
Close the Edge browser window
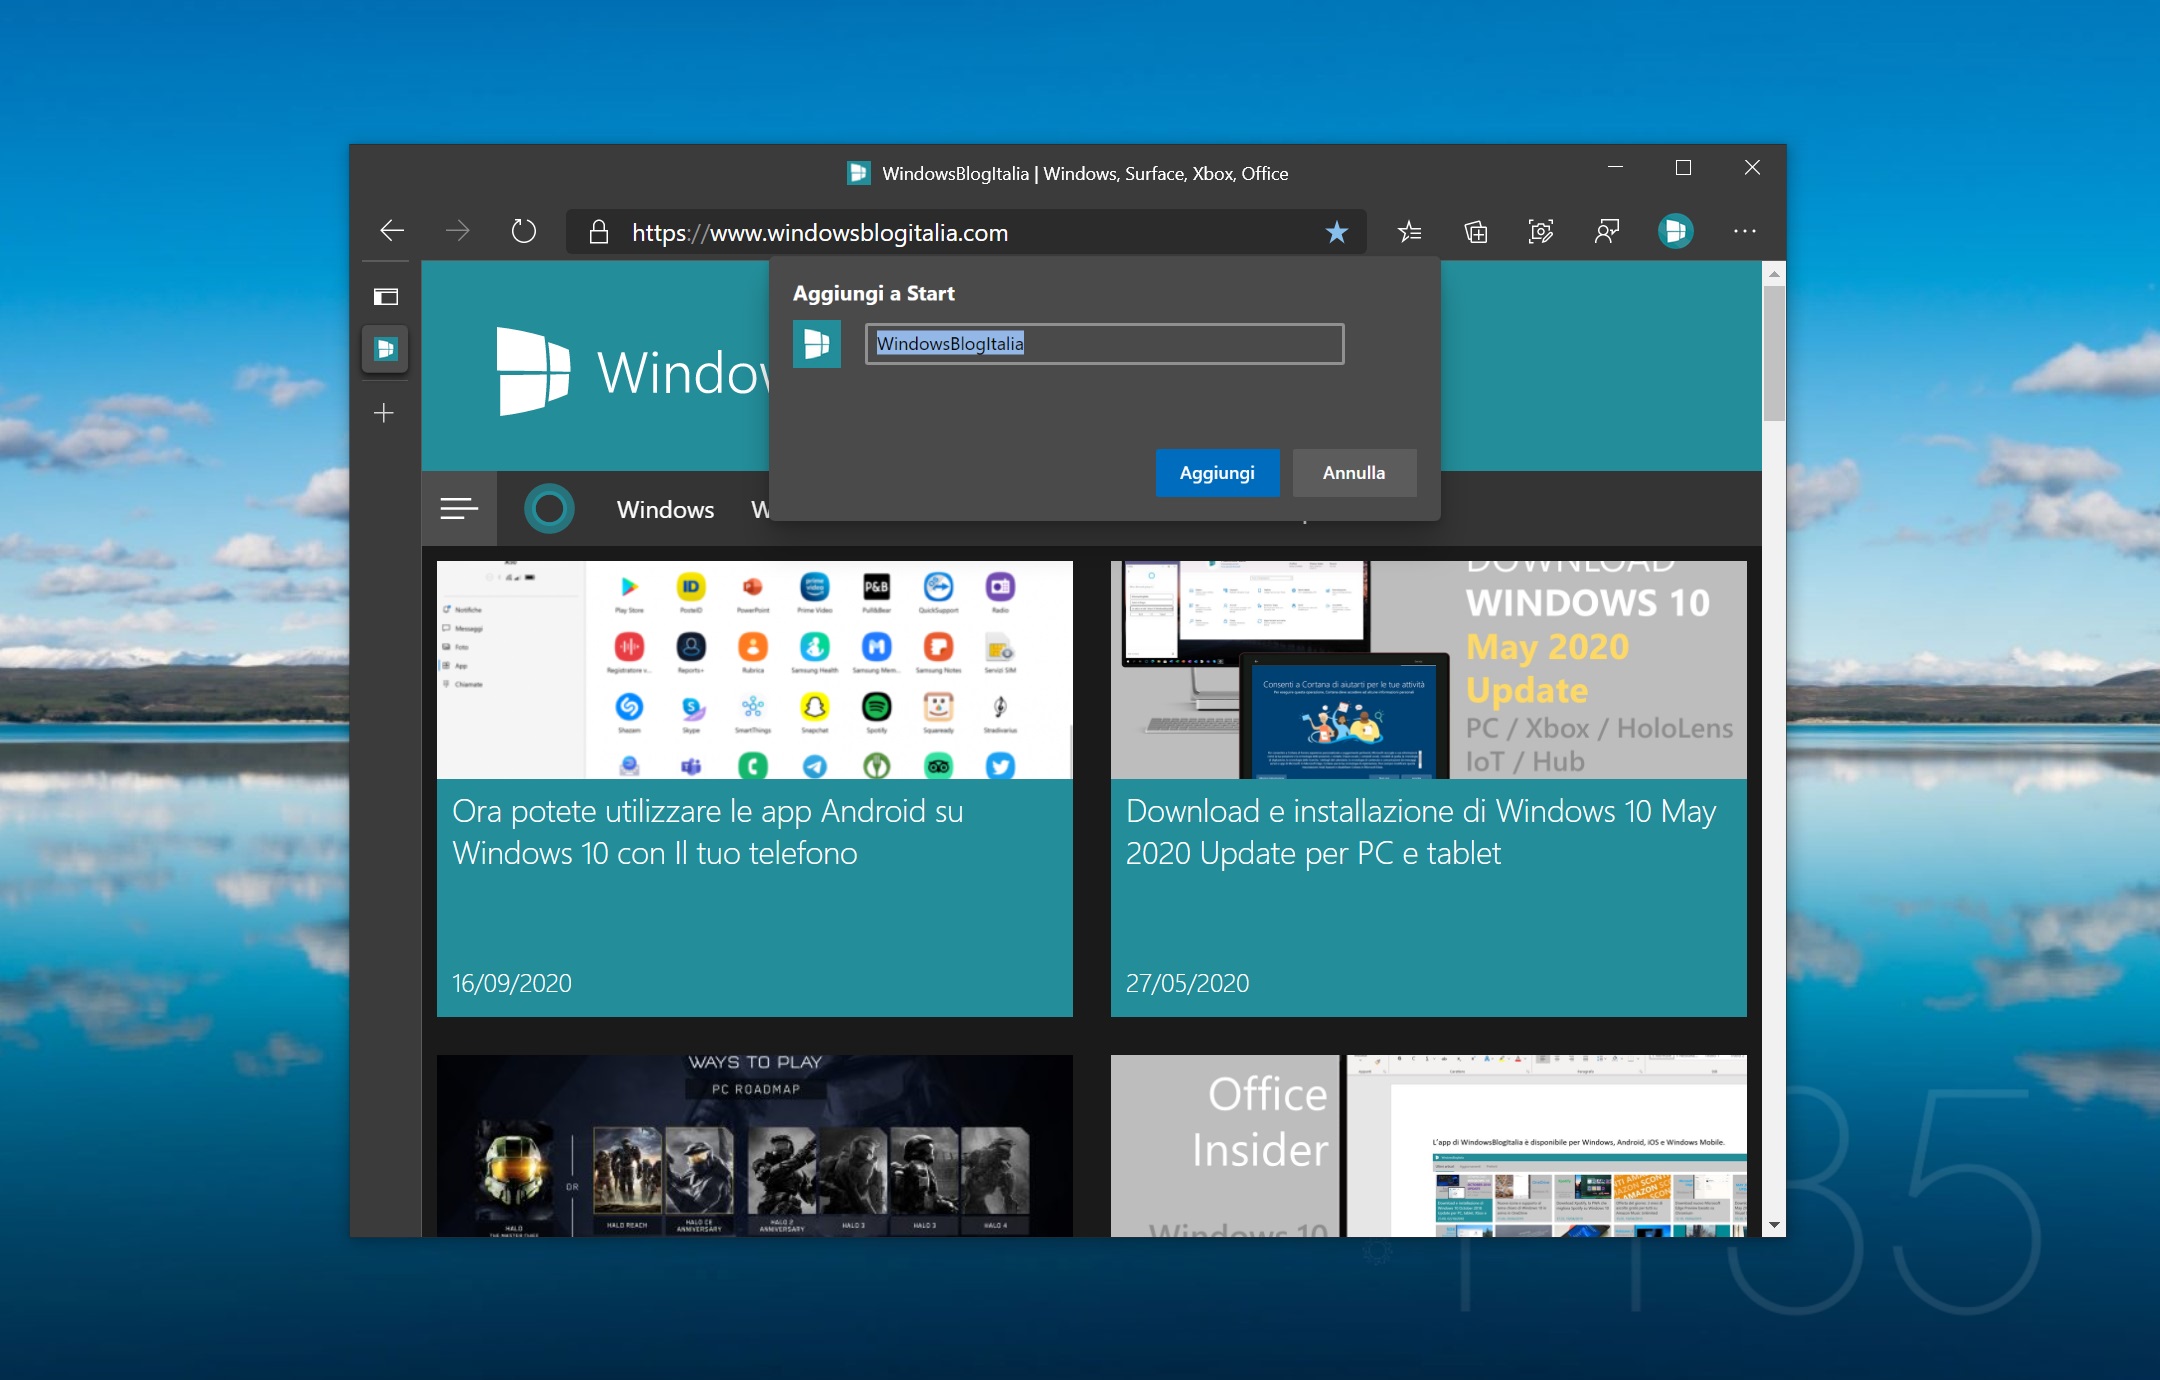point(1752,167)
